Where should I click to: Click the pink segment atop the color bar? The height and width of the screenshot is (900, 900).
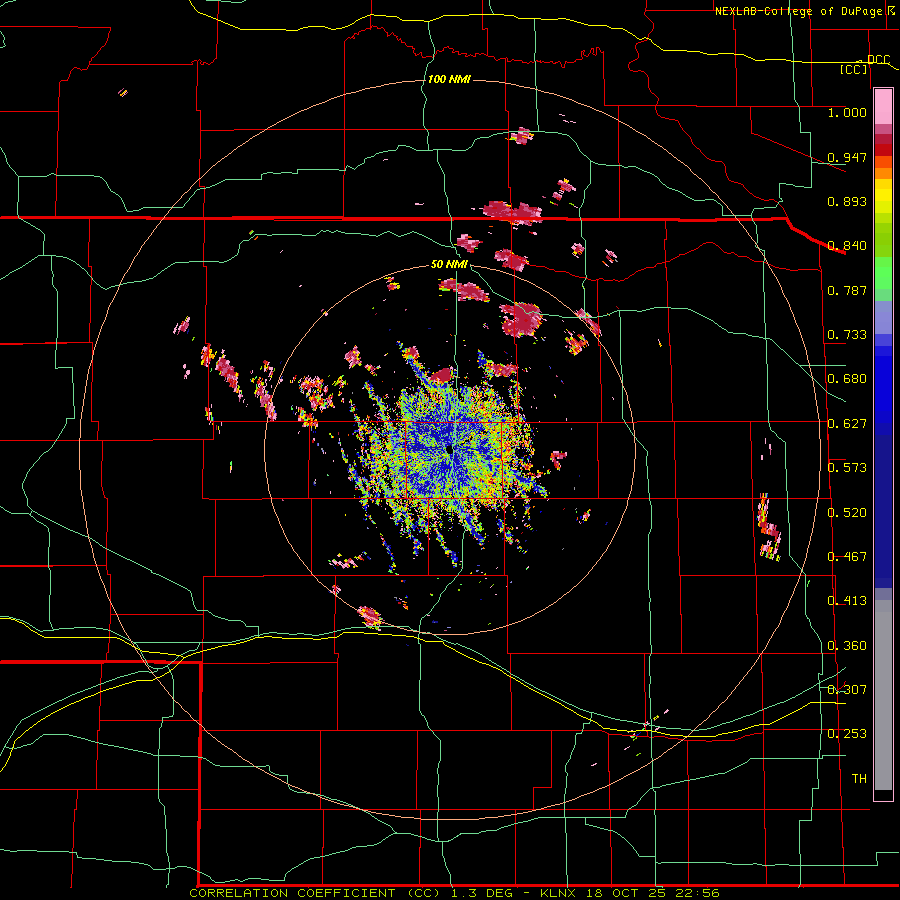[x=883, y=107]
